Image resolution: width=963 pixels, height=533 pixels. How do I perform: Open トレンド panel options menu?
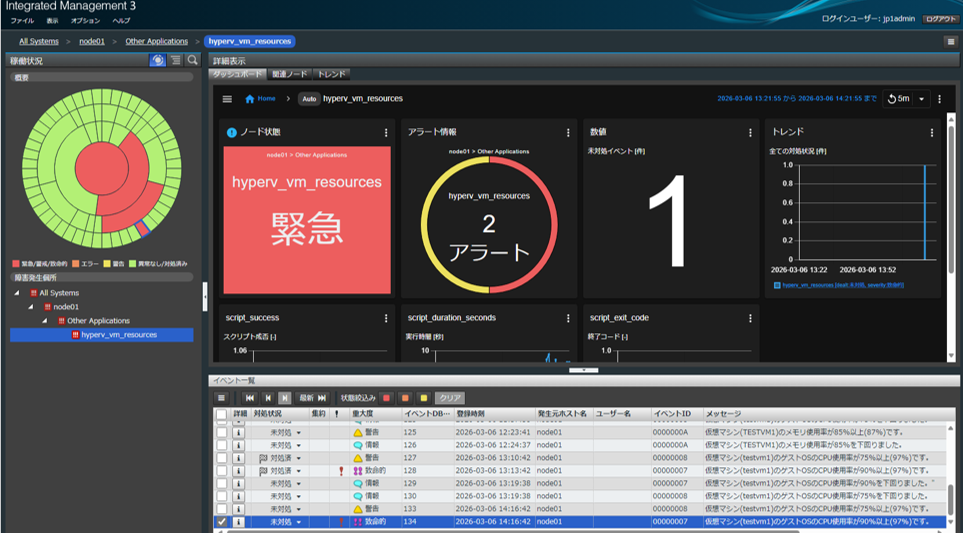[x=932, y=133]
